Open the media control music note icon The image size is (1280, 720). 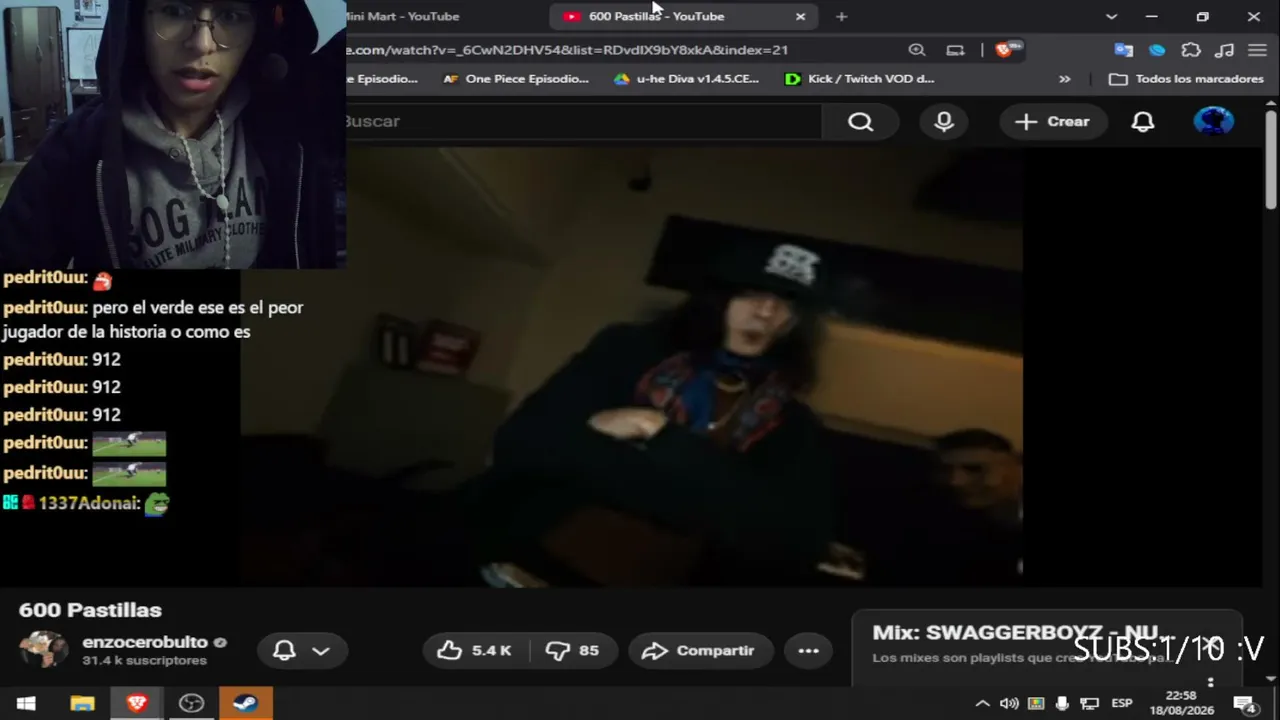coord(1224,50)
